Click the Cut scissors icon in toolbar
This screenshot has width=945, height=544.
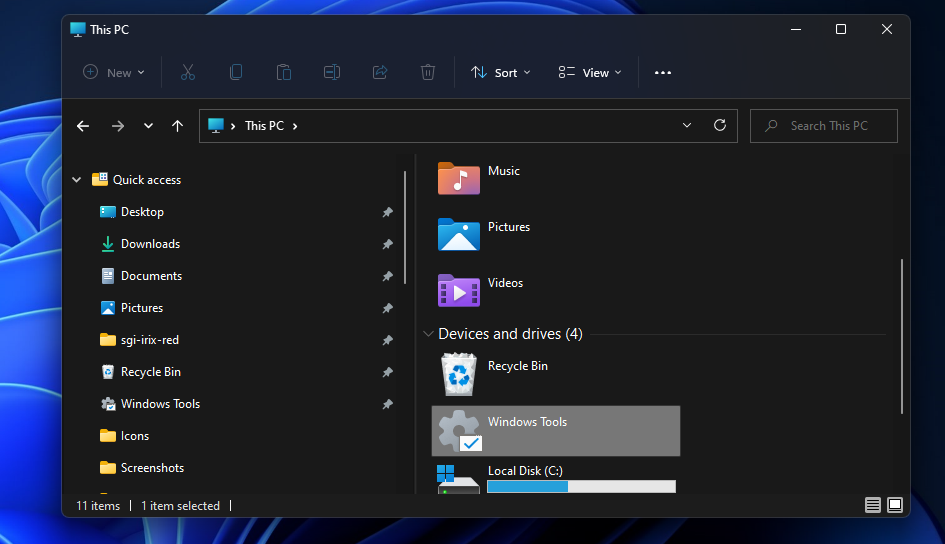click(x=187, y=72)
